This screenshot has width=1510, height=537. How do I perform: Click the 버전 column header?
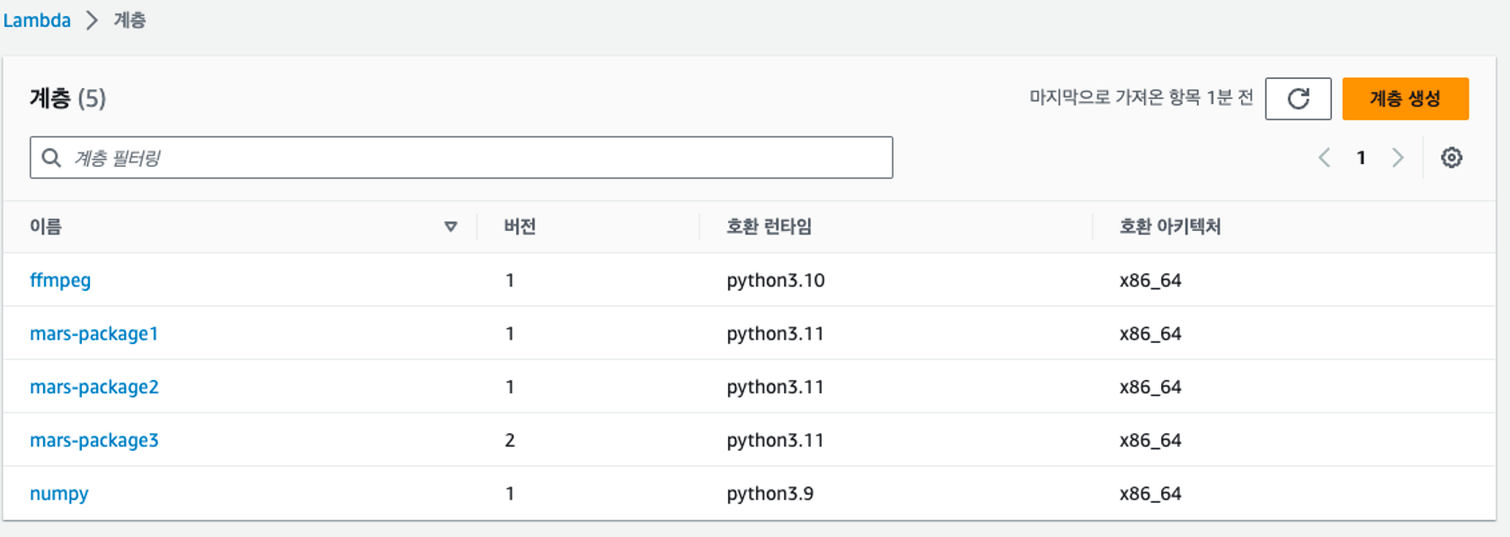(521, 227)
